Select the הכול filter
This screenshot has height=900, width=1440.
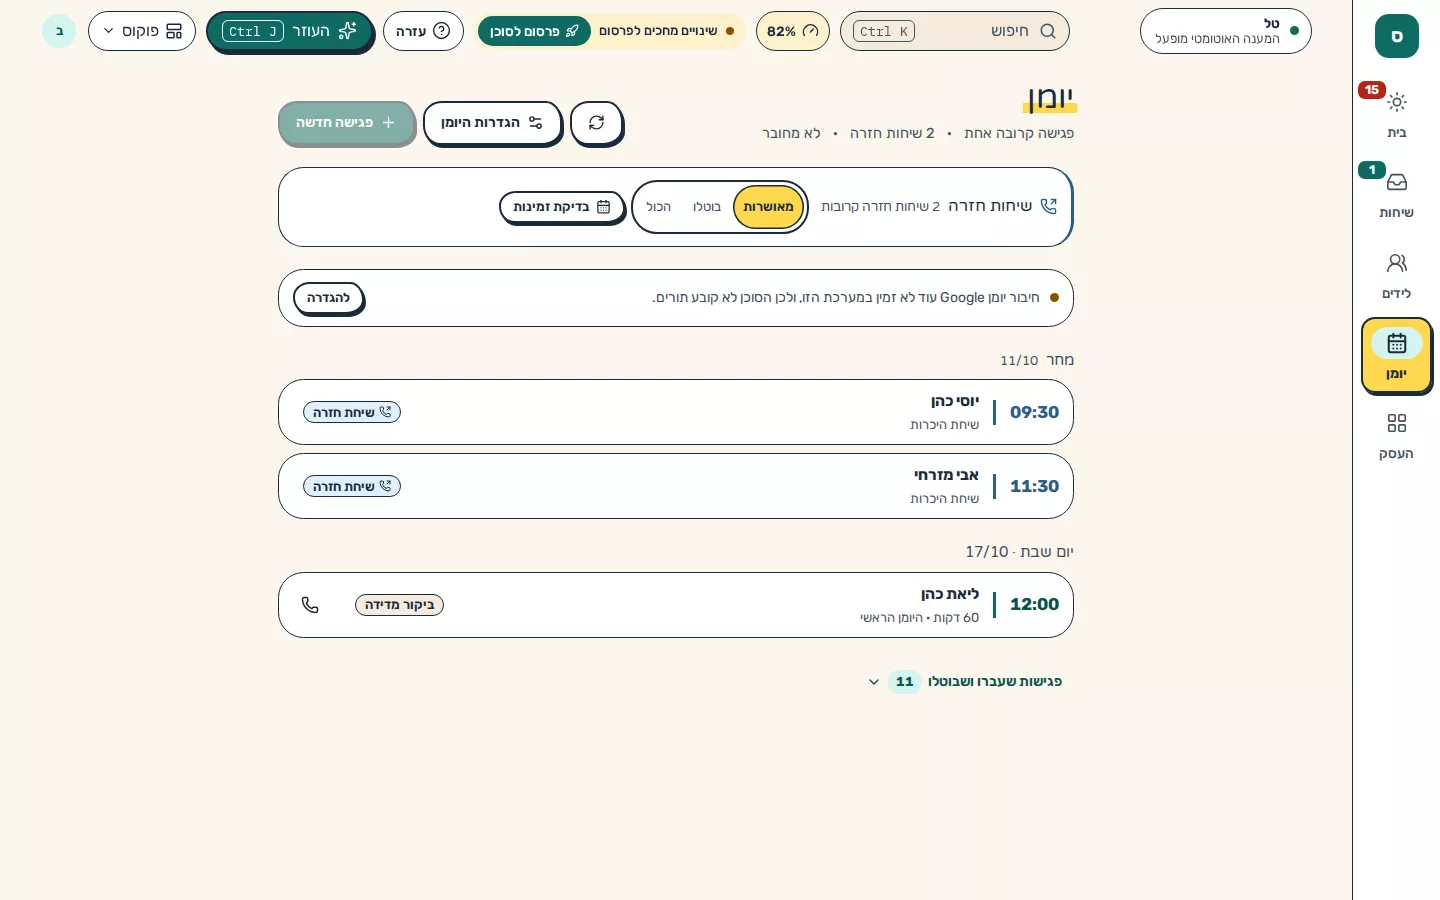coord(659,207)
